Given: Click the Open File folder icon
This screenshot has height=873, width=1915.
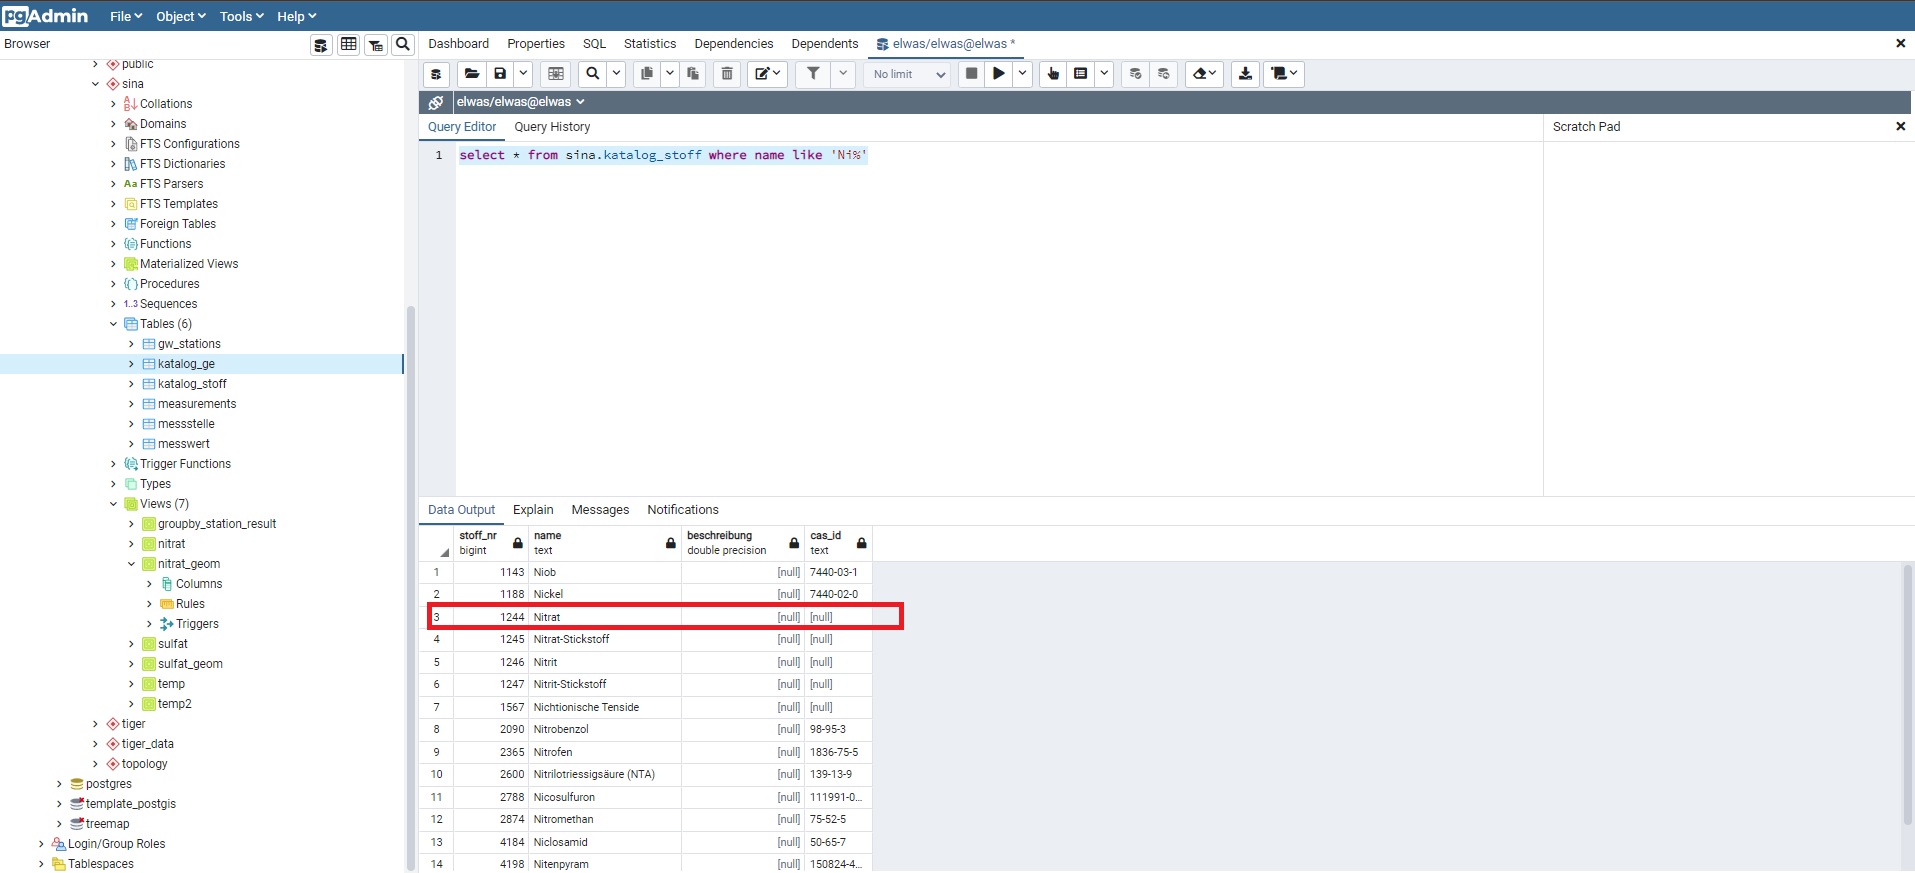Looking at the screenshot, I should coord(472,74).
